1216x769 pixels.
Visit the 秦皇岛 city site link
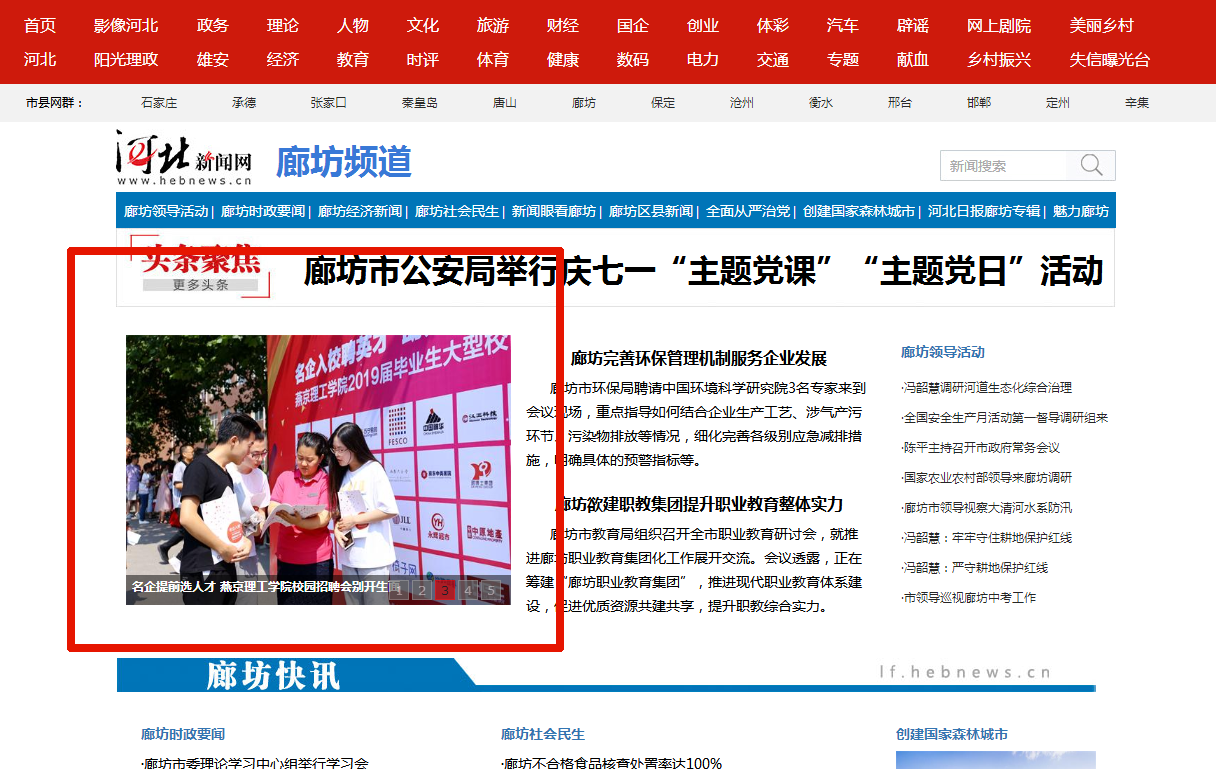click(420, 102)
